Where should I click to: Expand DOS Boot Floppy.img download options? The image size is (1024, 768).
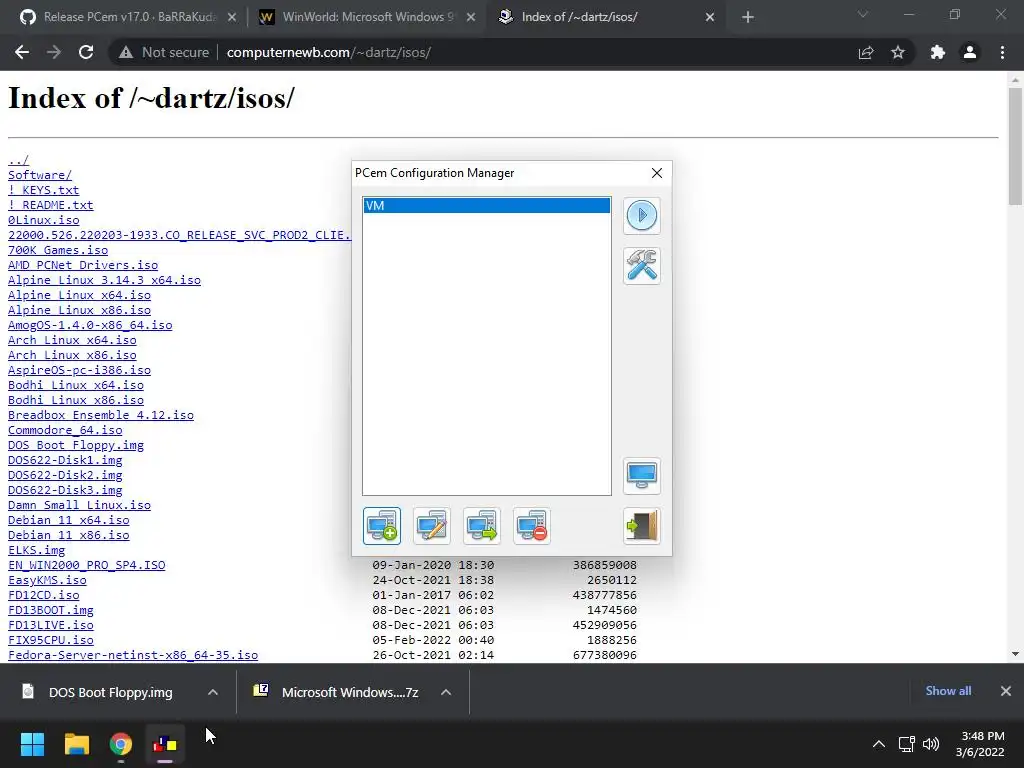click(213, 692)
